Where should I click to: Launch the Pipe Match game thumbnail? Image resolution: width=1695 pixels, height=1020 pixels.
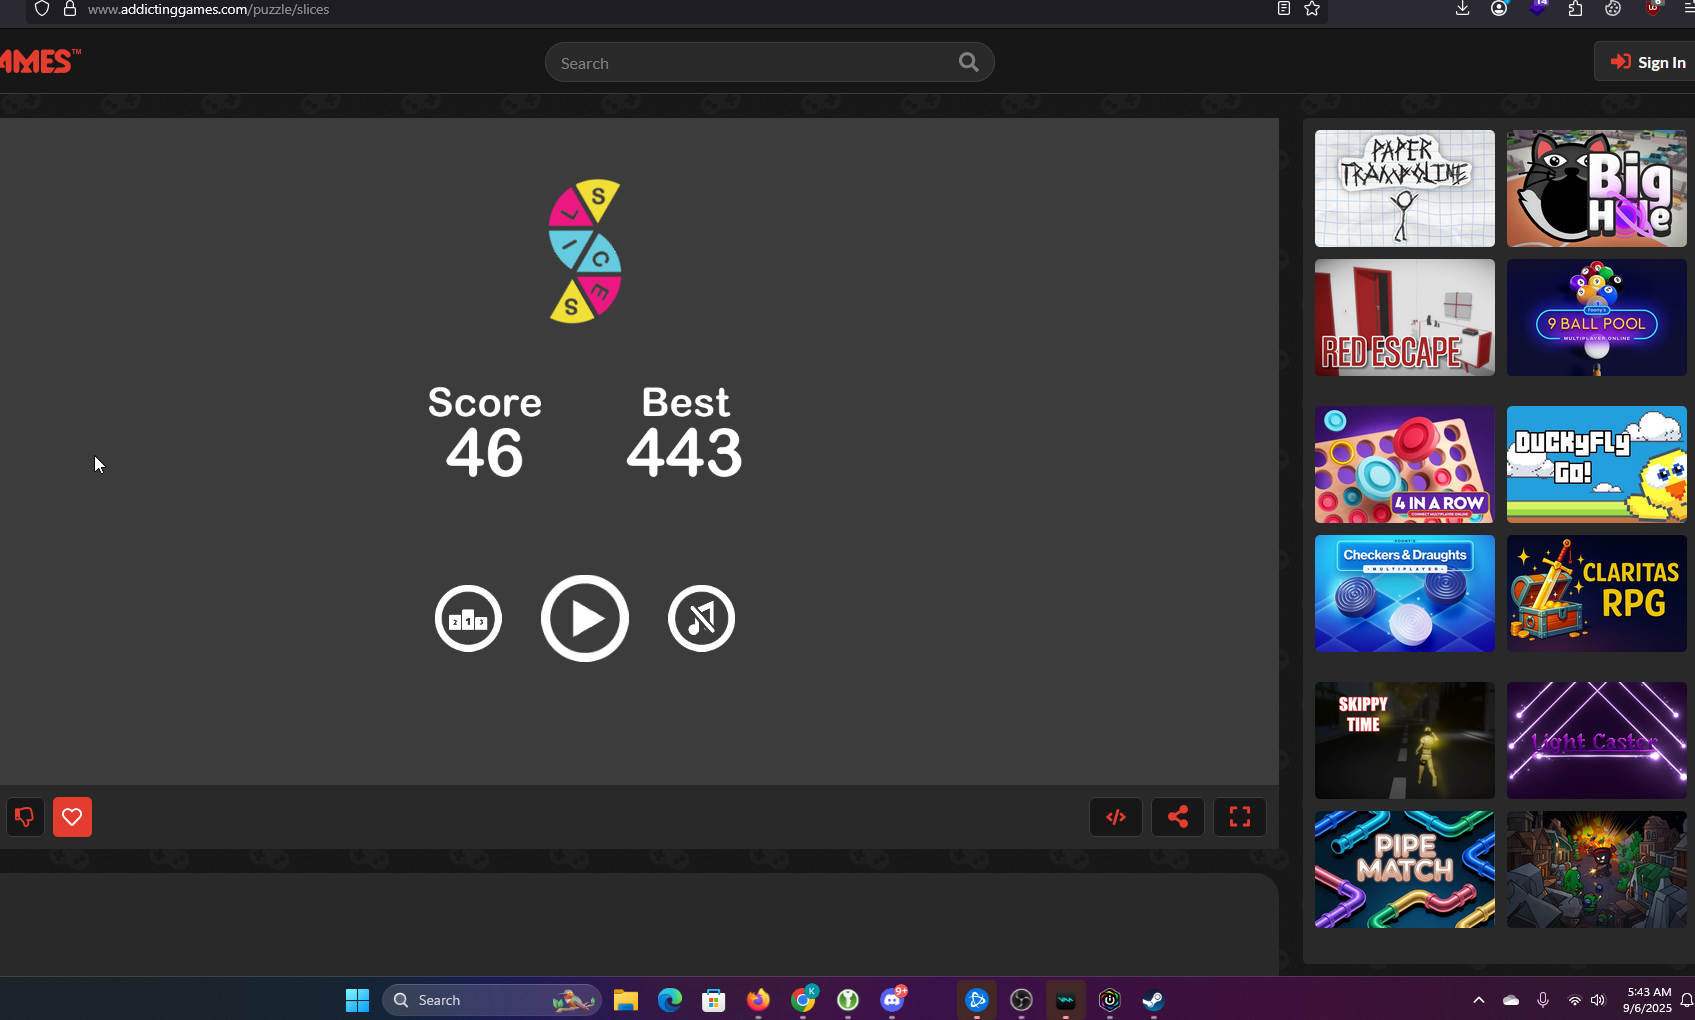point(1404,869)
